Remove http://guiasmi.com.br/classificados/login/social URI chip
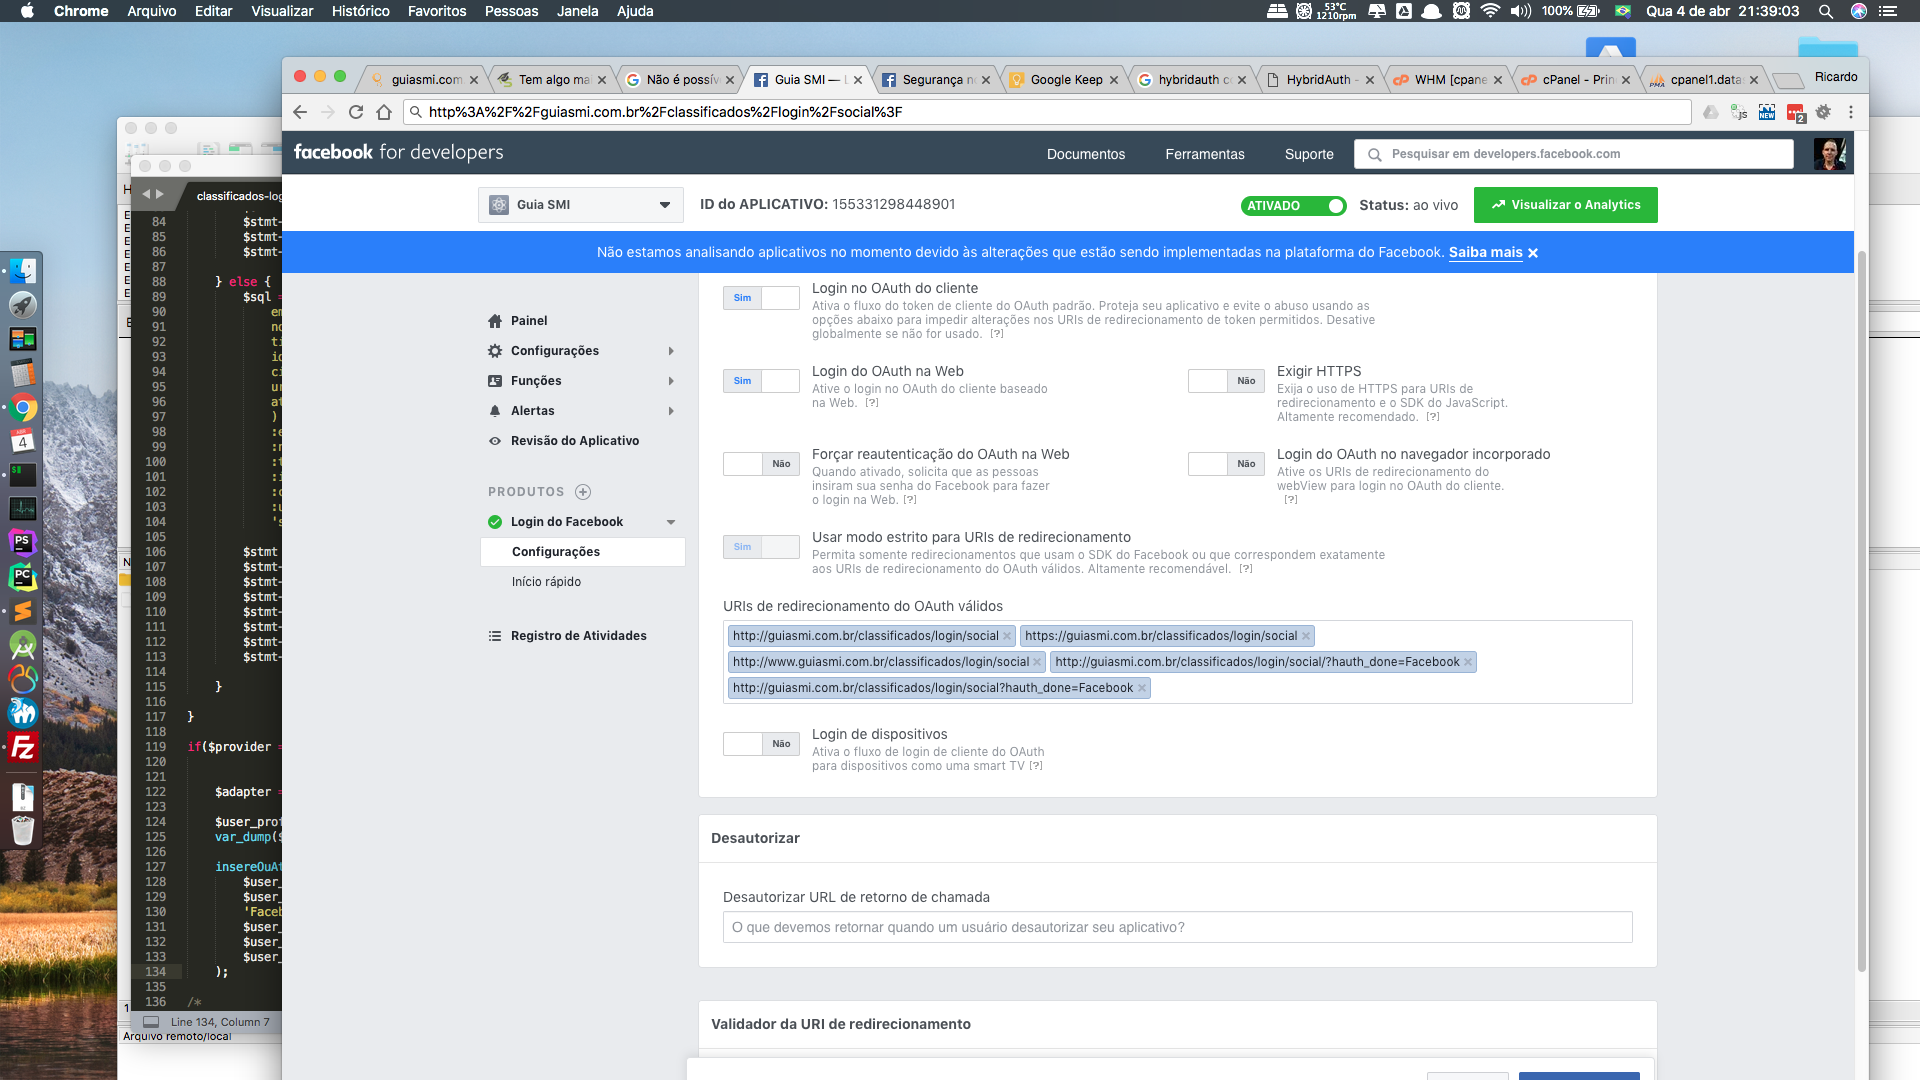1920x1080 pixels. (1007, 636)
